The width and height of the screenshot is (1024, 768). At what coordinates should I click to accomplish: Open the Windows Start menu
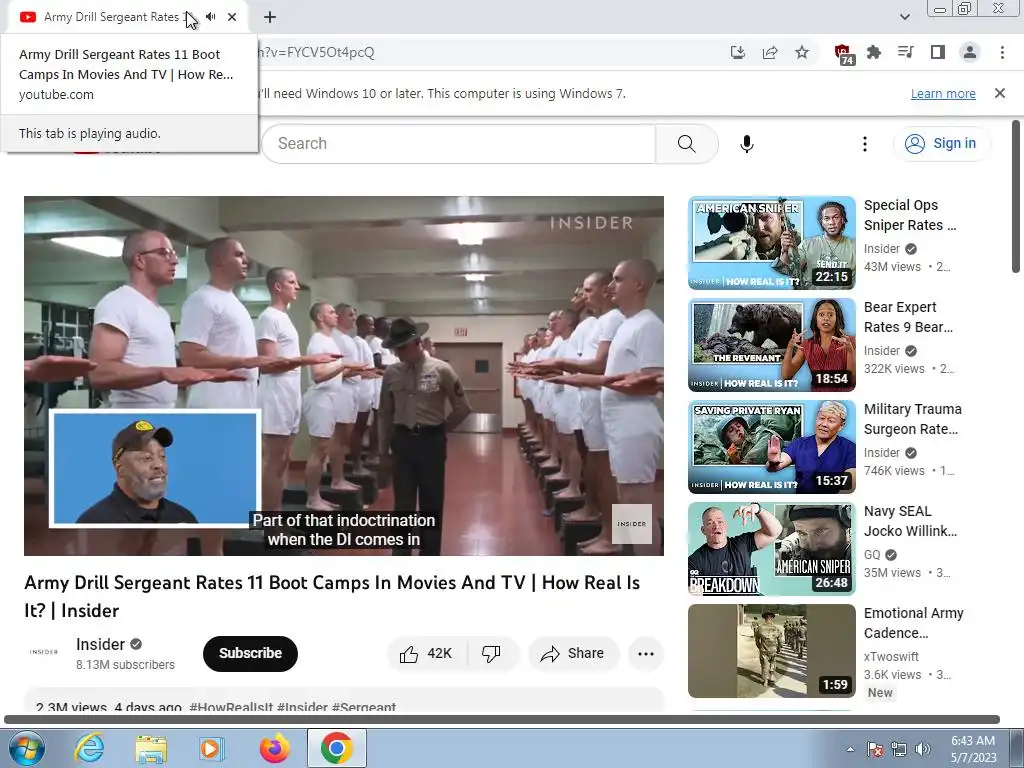[26, 748]
